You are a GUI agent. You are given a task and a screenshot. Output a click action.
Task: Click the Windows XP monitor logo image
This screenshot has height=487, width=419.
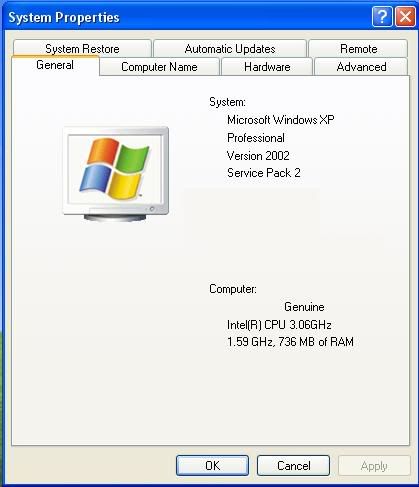pos(116,174)
